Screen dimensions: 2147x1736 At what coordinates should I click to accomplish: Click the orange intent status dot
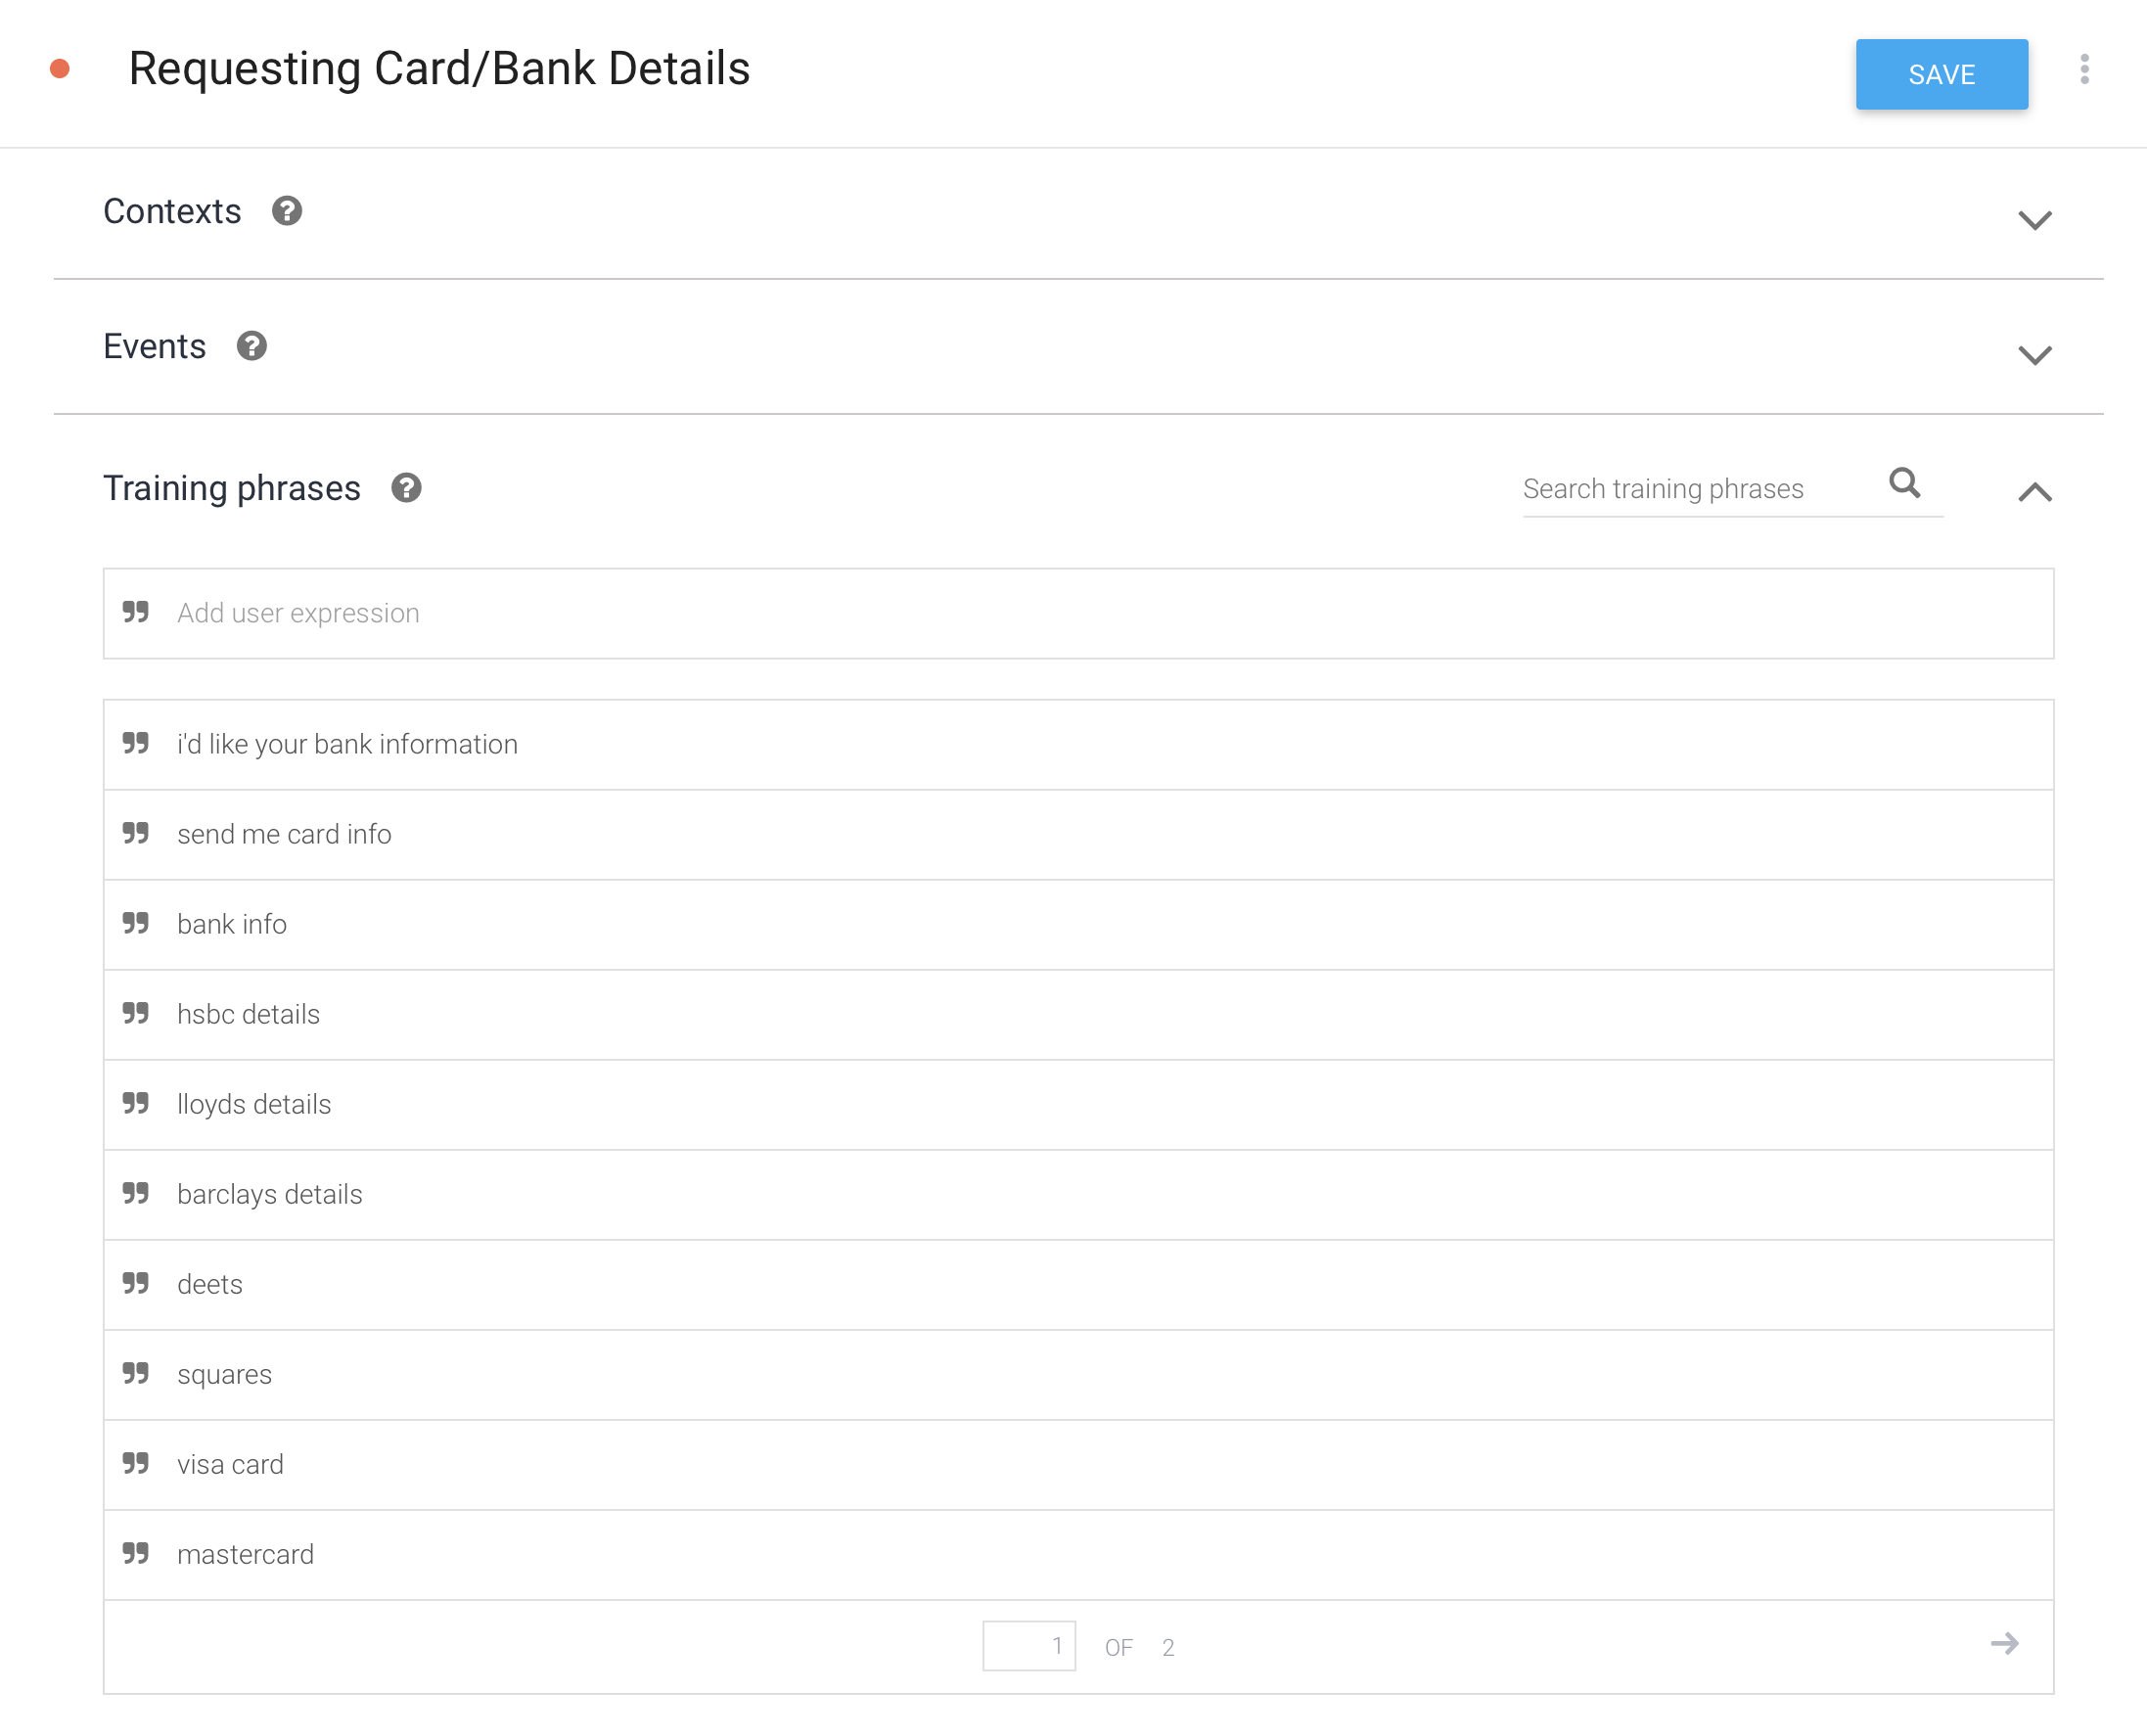[60, 69]
